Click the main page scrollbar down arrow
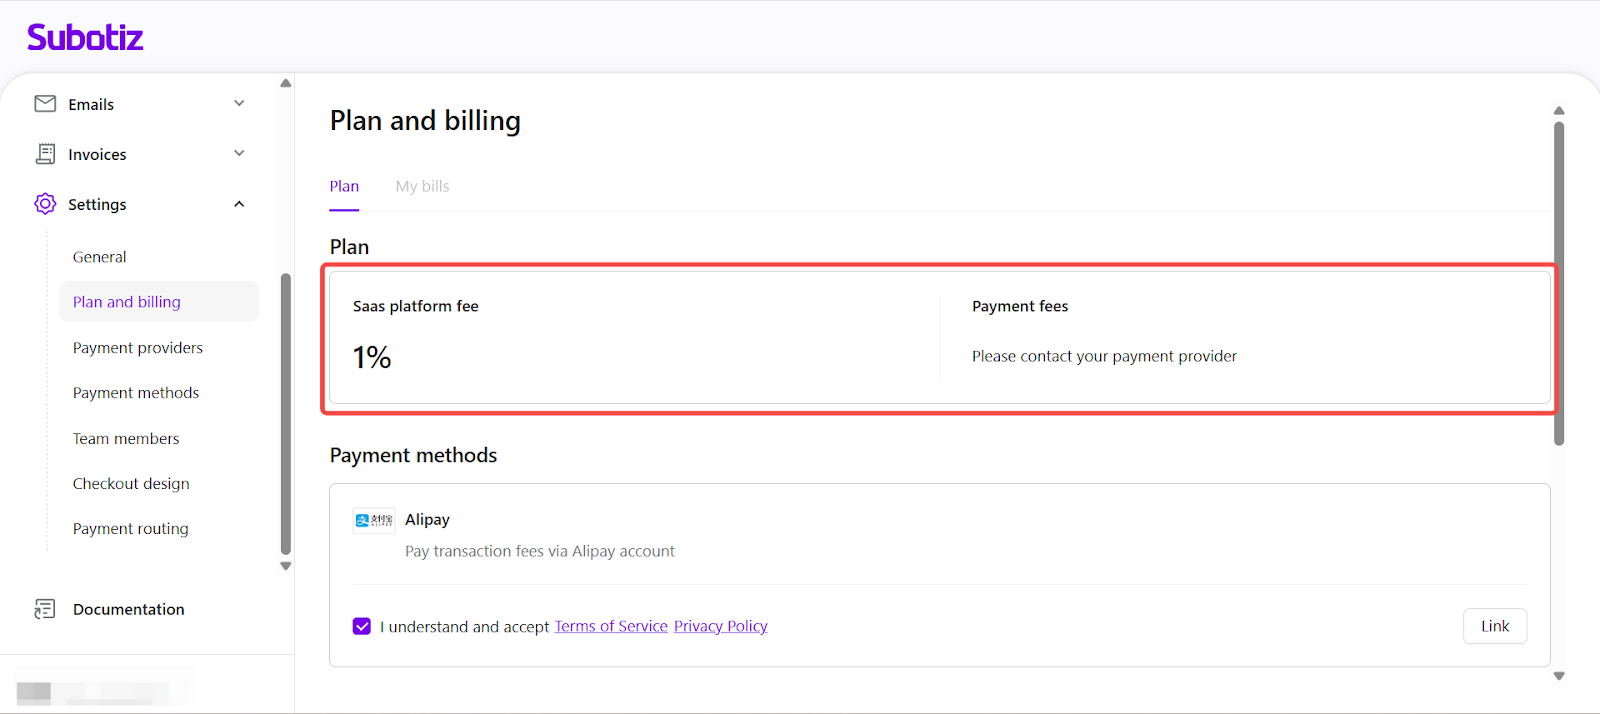 coord(1558,676)
